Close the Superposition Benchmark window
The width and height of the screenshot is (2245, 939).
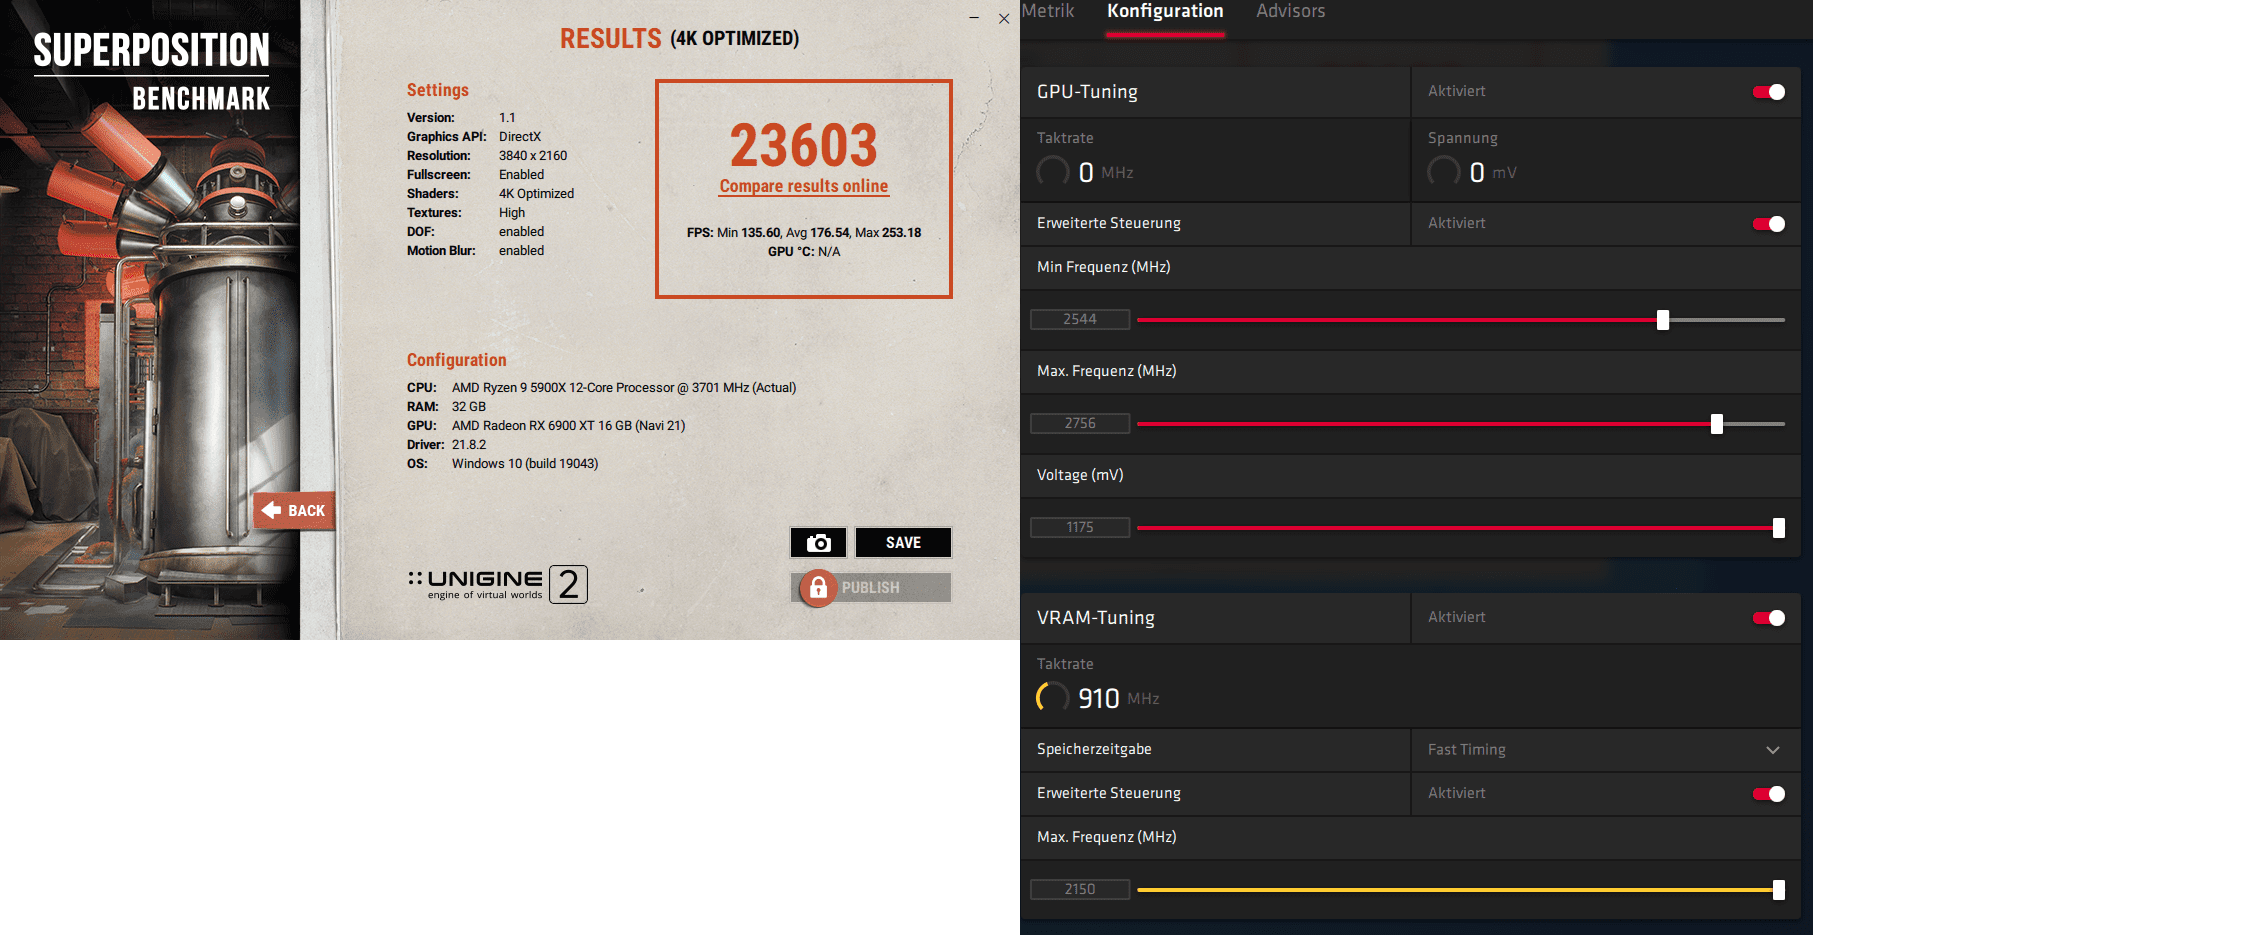[x=1004, y=18]
